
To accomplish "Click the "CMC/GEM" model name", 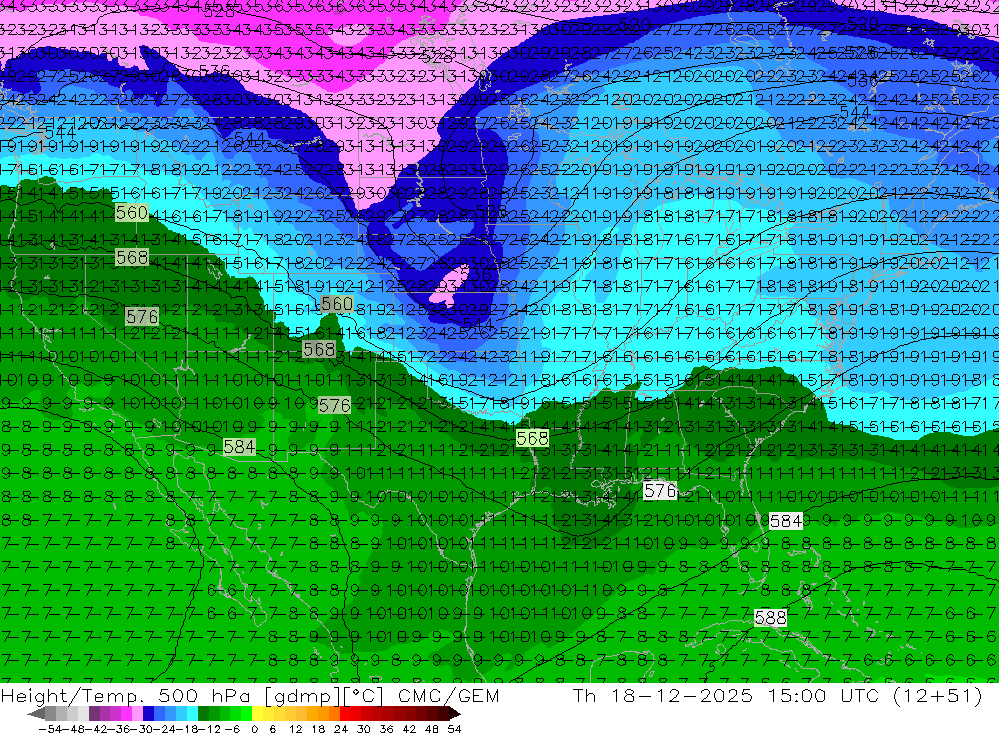I will click(x=448, y=695).
